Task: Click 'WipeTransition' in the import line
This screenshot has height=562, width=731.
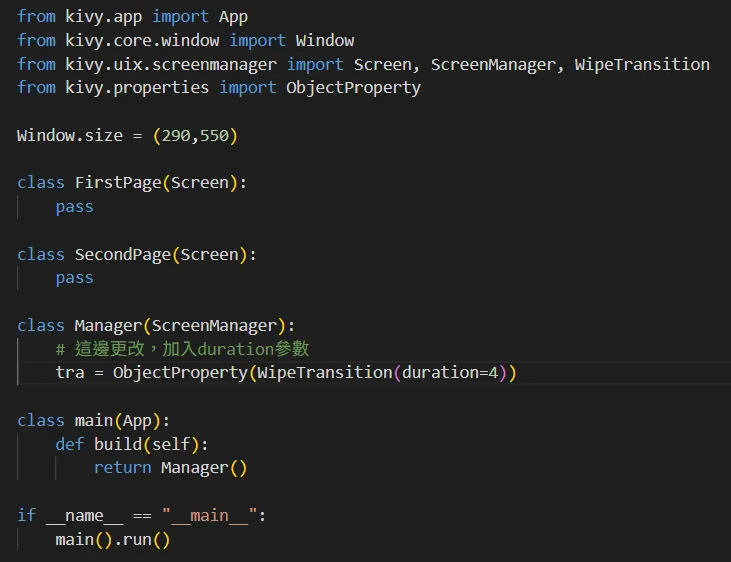Action: [642, 64]
